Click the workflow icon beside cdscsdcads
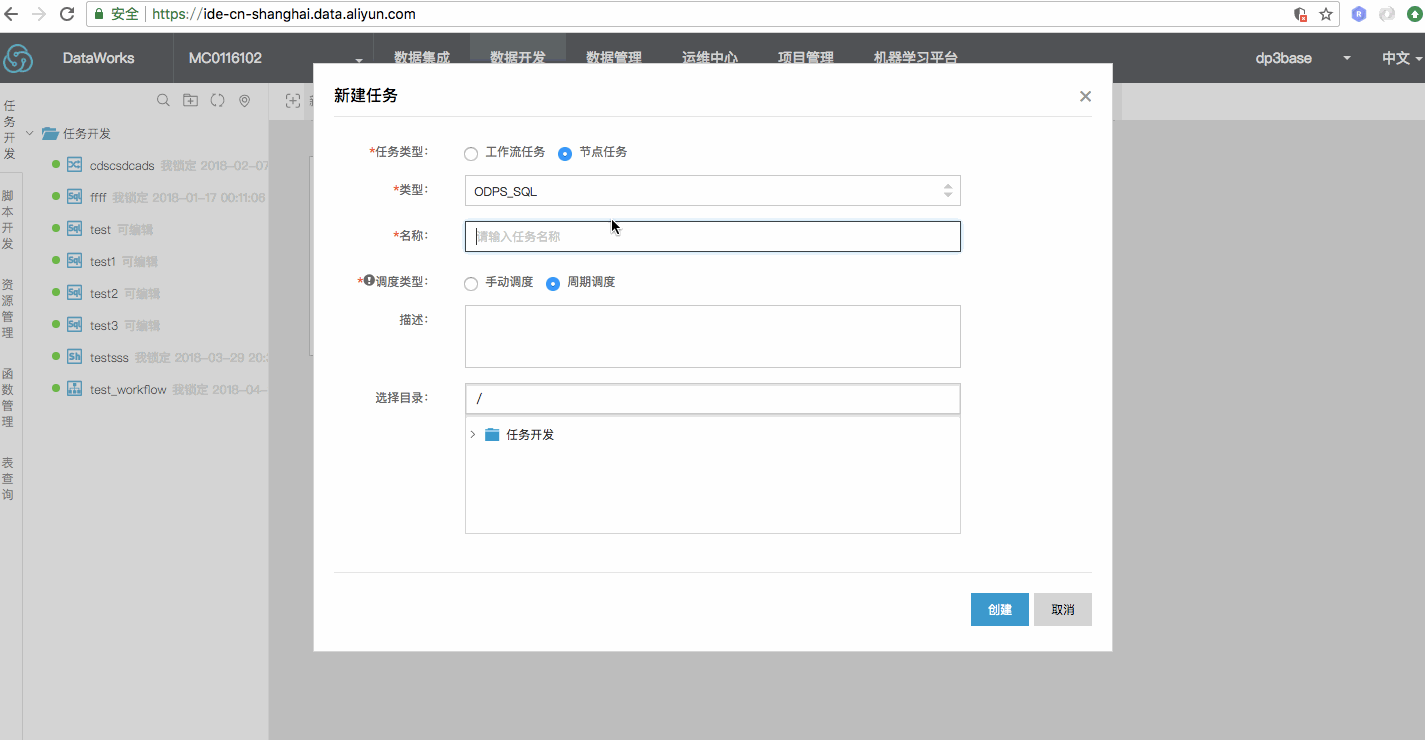The height and width of the screenshot is (740, 1425). pos(74,165)
